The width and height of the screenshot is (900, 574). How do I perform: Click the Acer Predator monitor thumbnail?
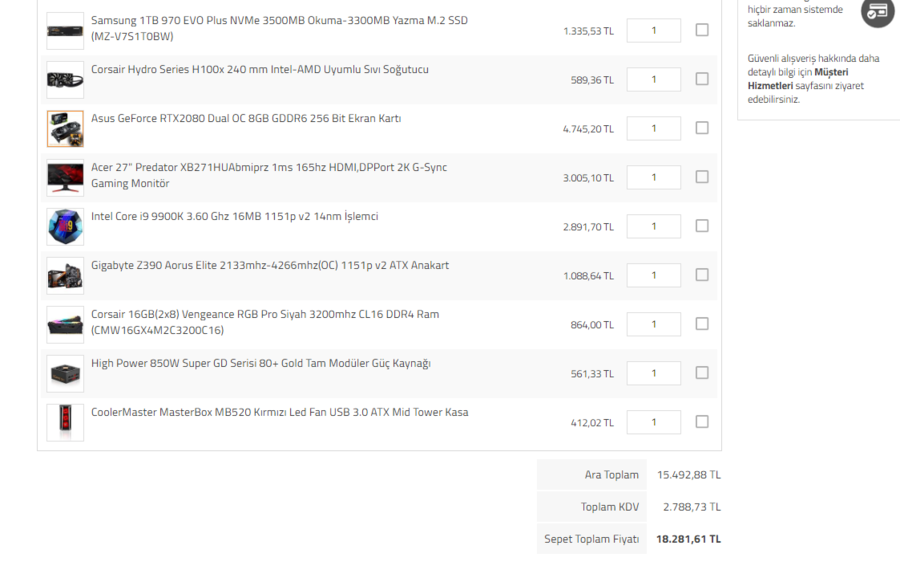coord(65,177)
